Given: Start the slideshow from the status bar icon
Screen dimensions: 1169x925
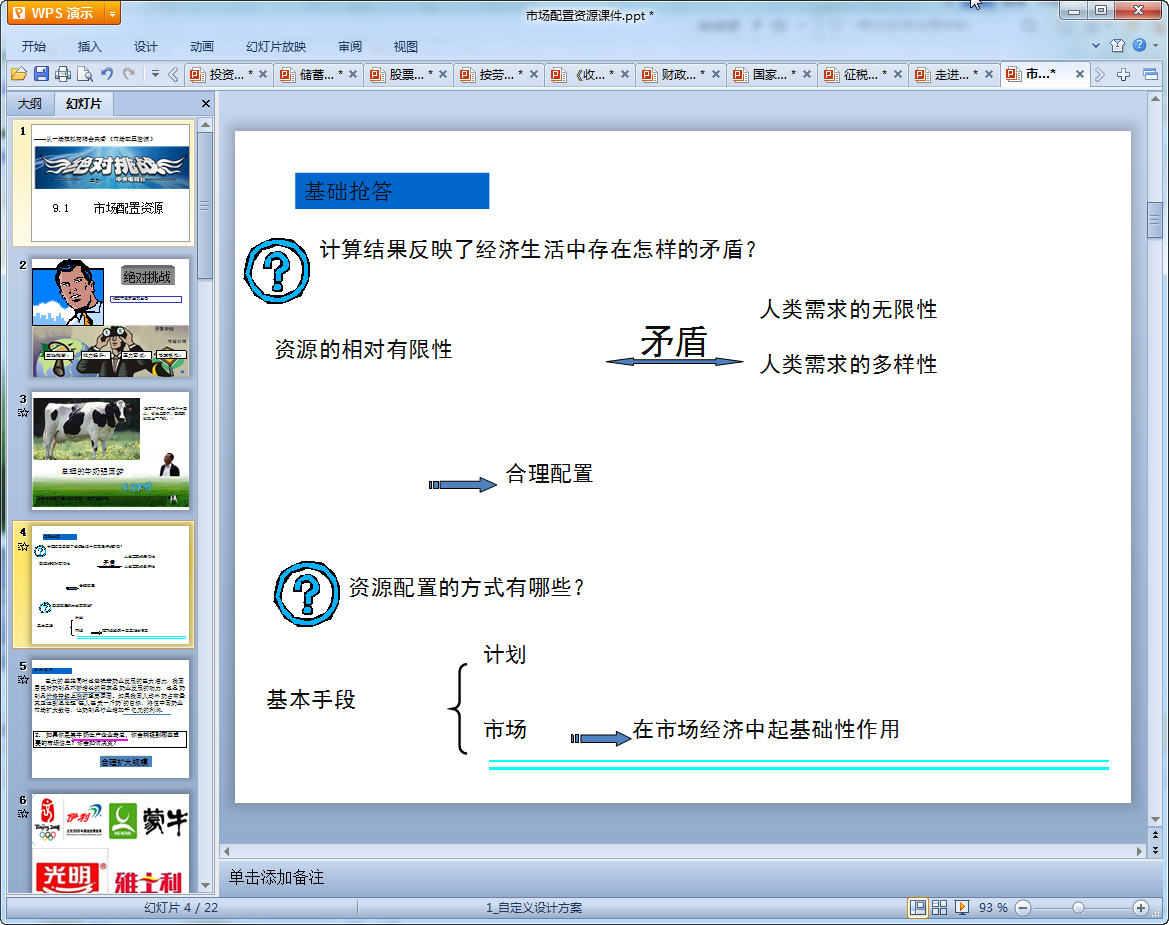Looking at the screenshot, I should (962, 907).
